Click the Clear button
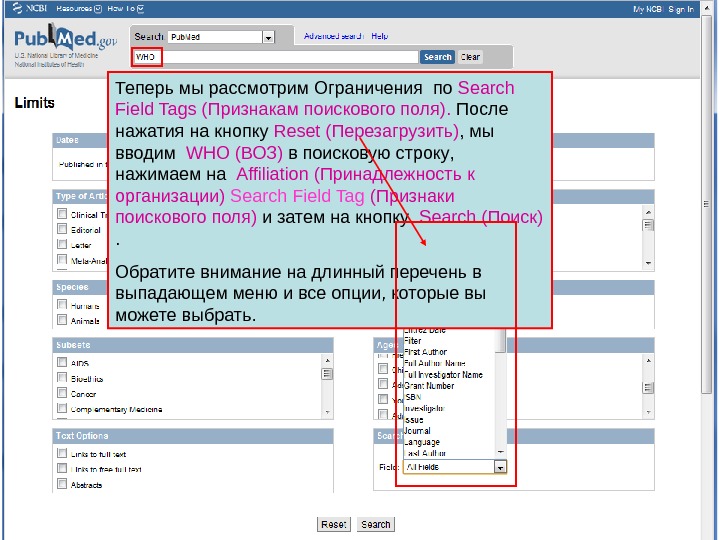Image resolution: width=720 pixels, height=540 pixels. [x=470, y=57]
